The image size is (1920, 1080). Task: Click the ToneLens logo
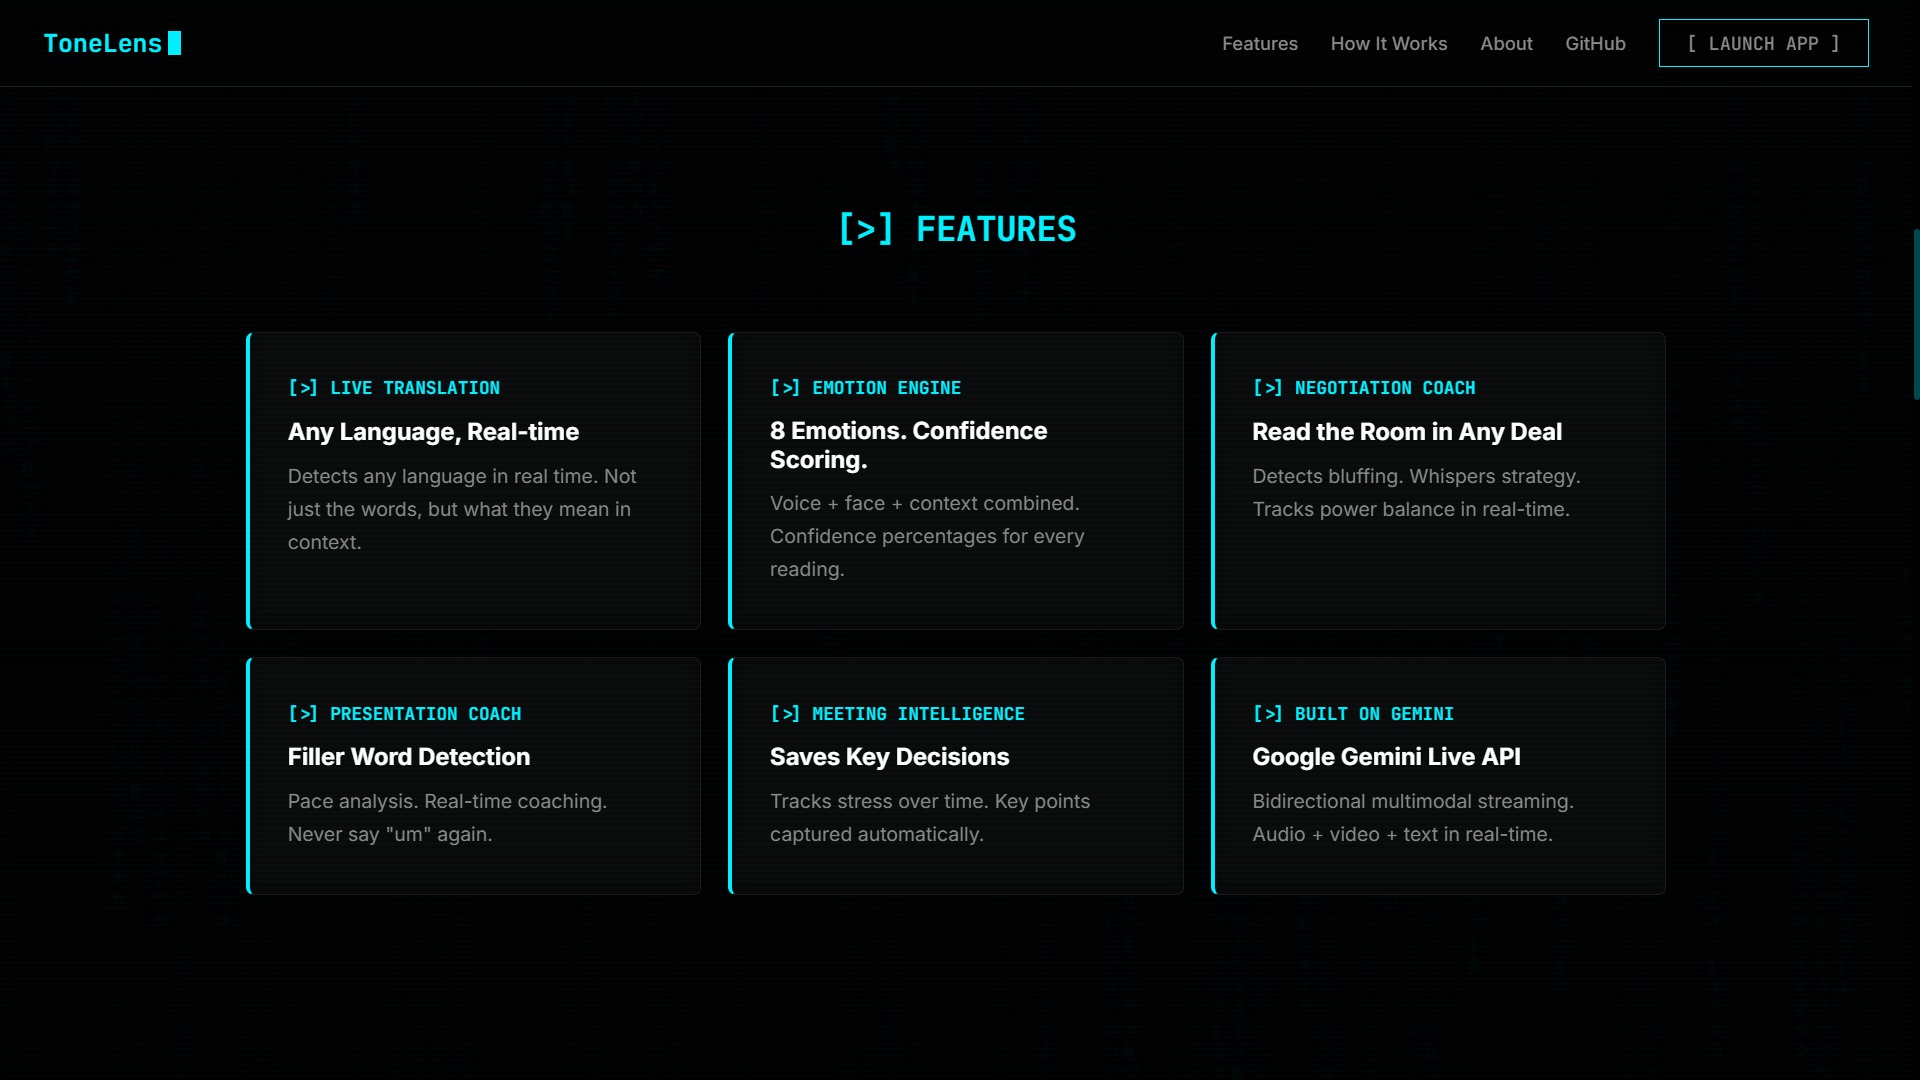(x=102, y=43)
